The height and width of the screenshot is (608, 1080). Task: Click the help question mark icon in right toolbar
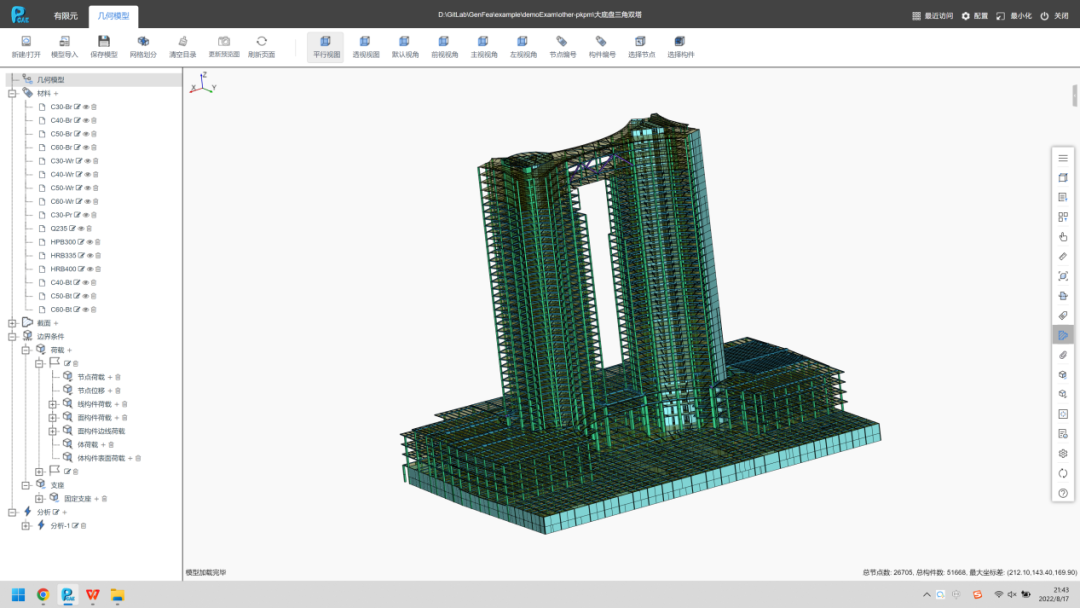point(1063,492)
